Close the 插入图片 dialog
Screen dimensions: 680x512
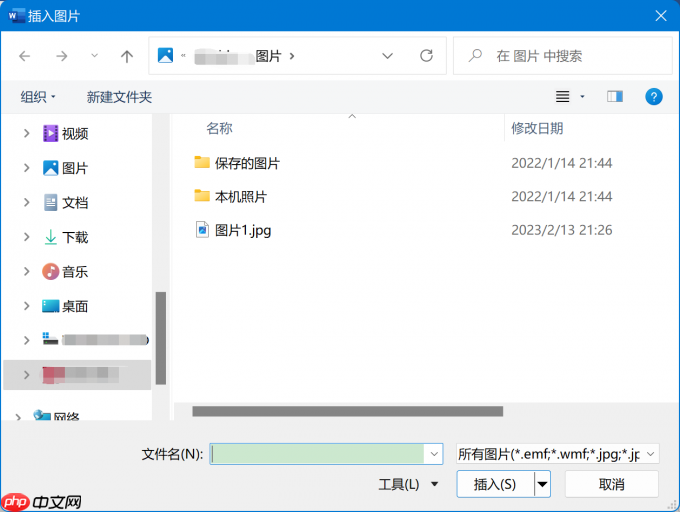(x=661, y=16)
